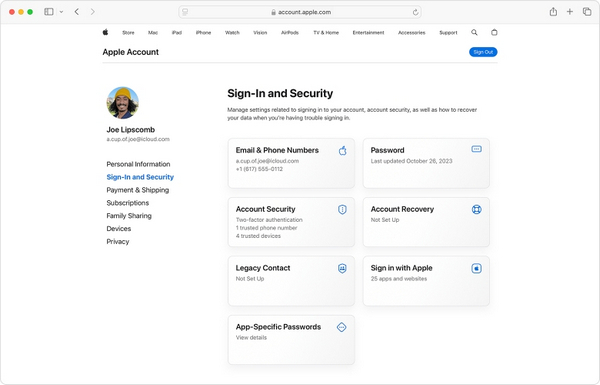Click the Apple logo in site navigation
The height and width of the screenshot is (385, 600).
point(105,32)
